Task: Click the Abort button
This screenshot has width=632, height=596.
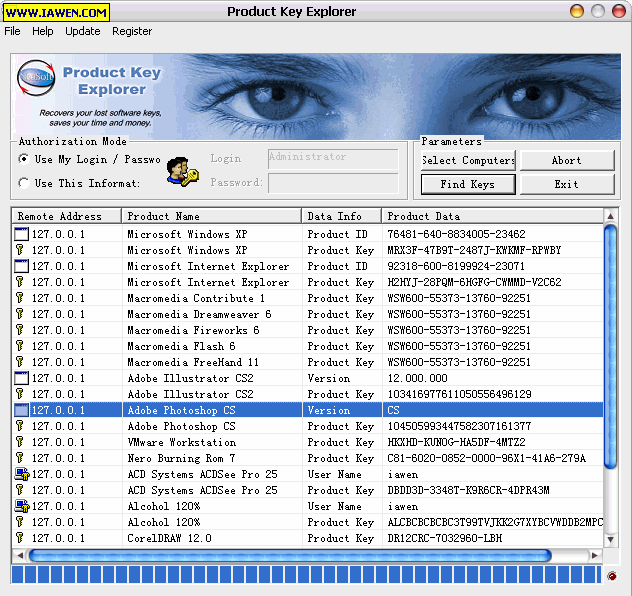Action: point(566,160)
